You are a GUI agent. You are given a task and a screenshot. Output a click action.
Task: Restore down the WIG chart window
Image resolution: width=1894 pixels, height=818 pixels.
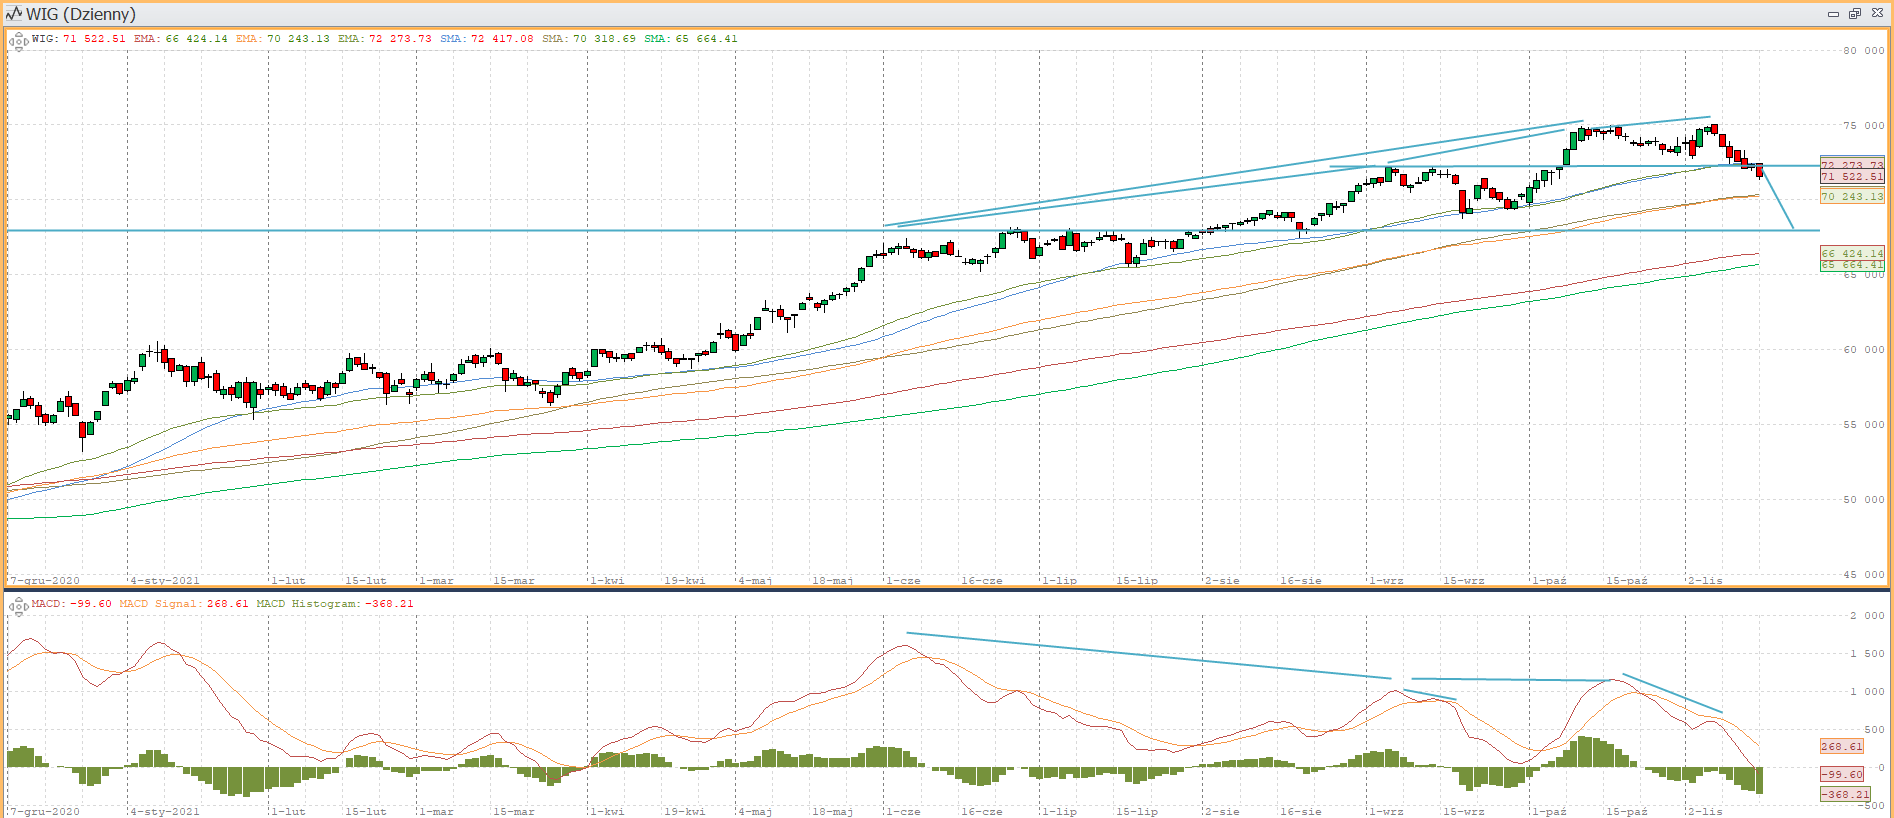pyautogui.click(x=1855, y=14)
